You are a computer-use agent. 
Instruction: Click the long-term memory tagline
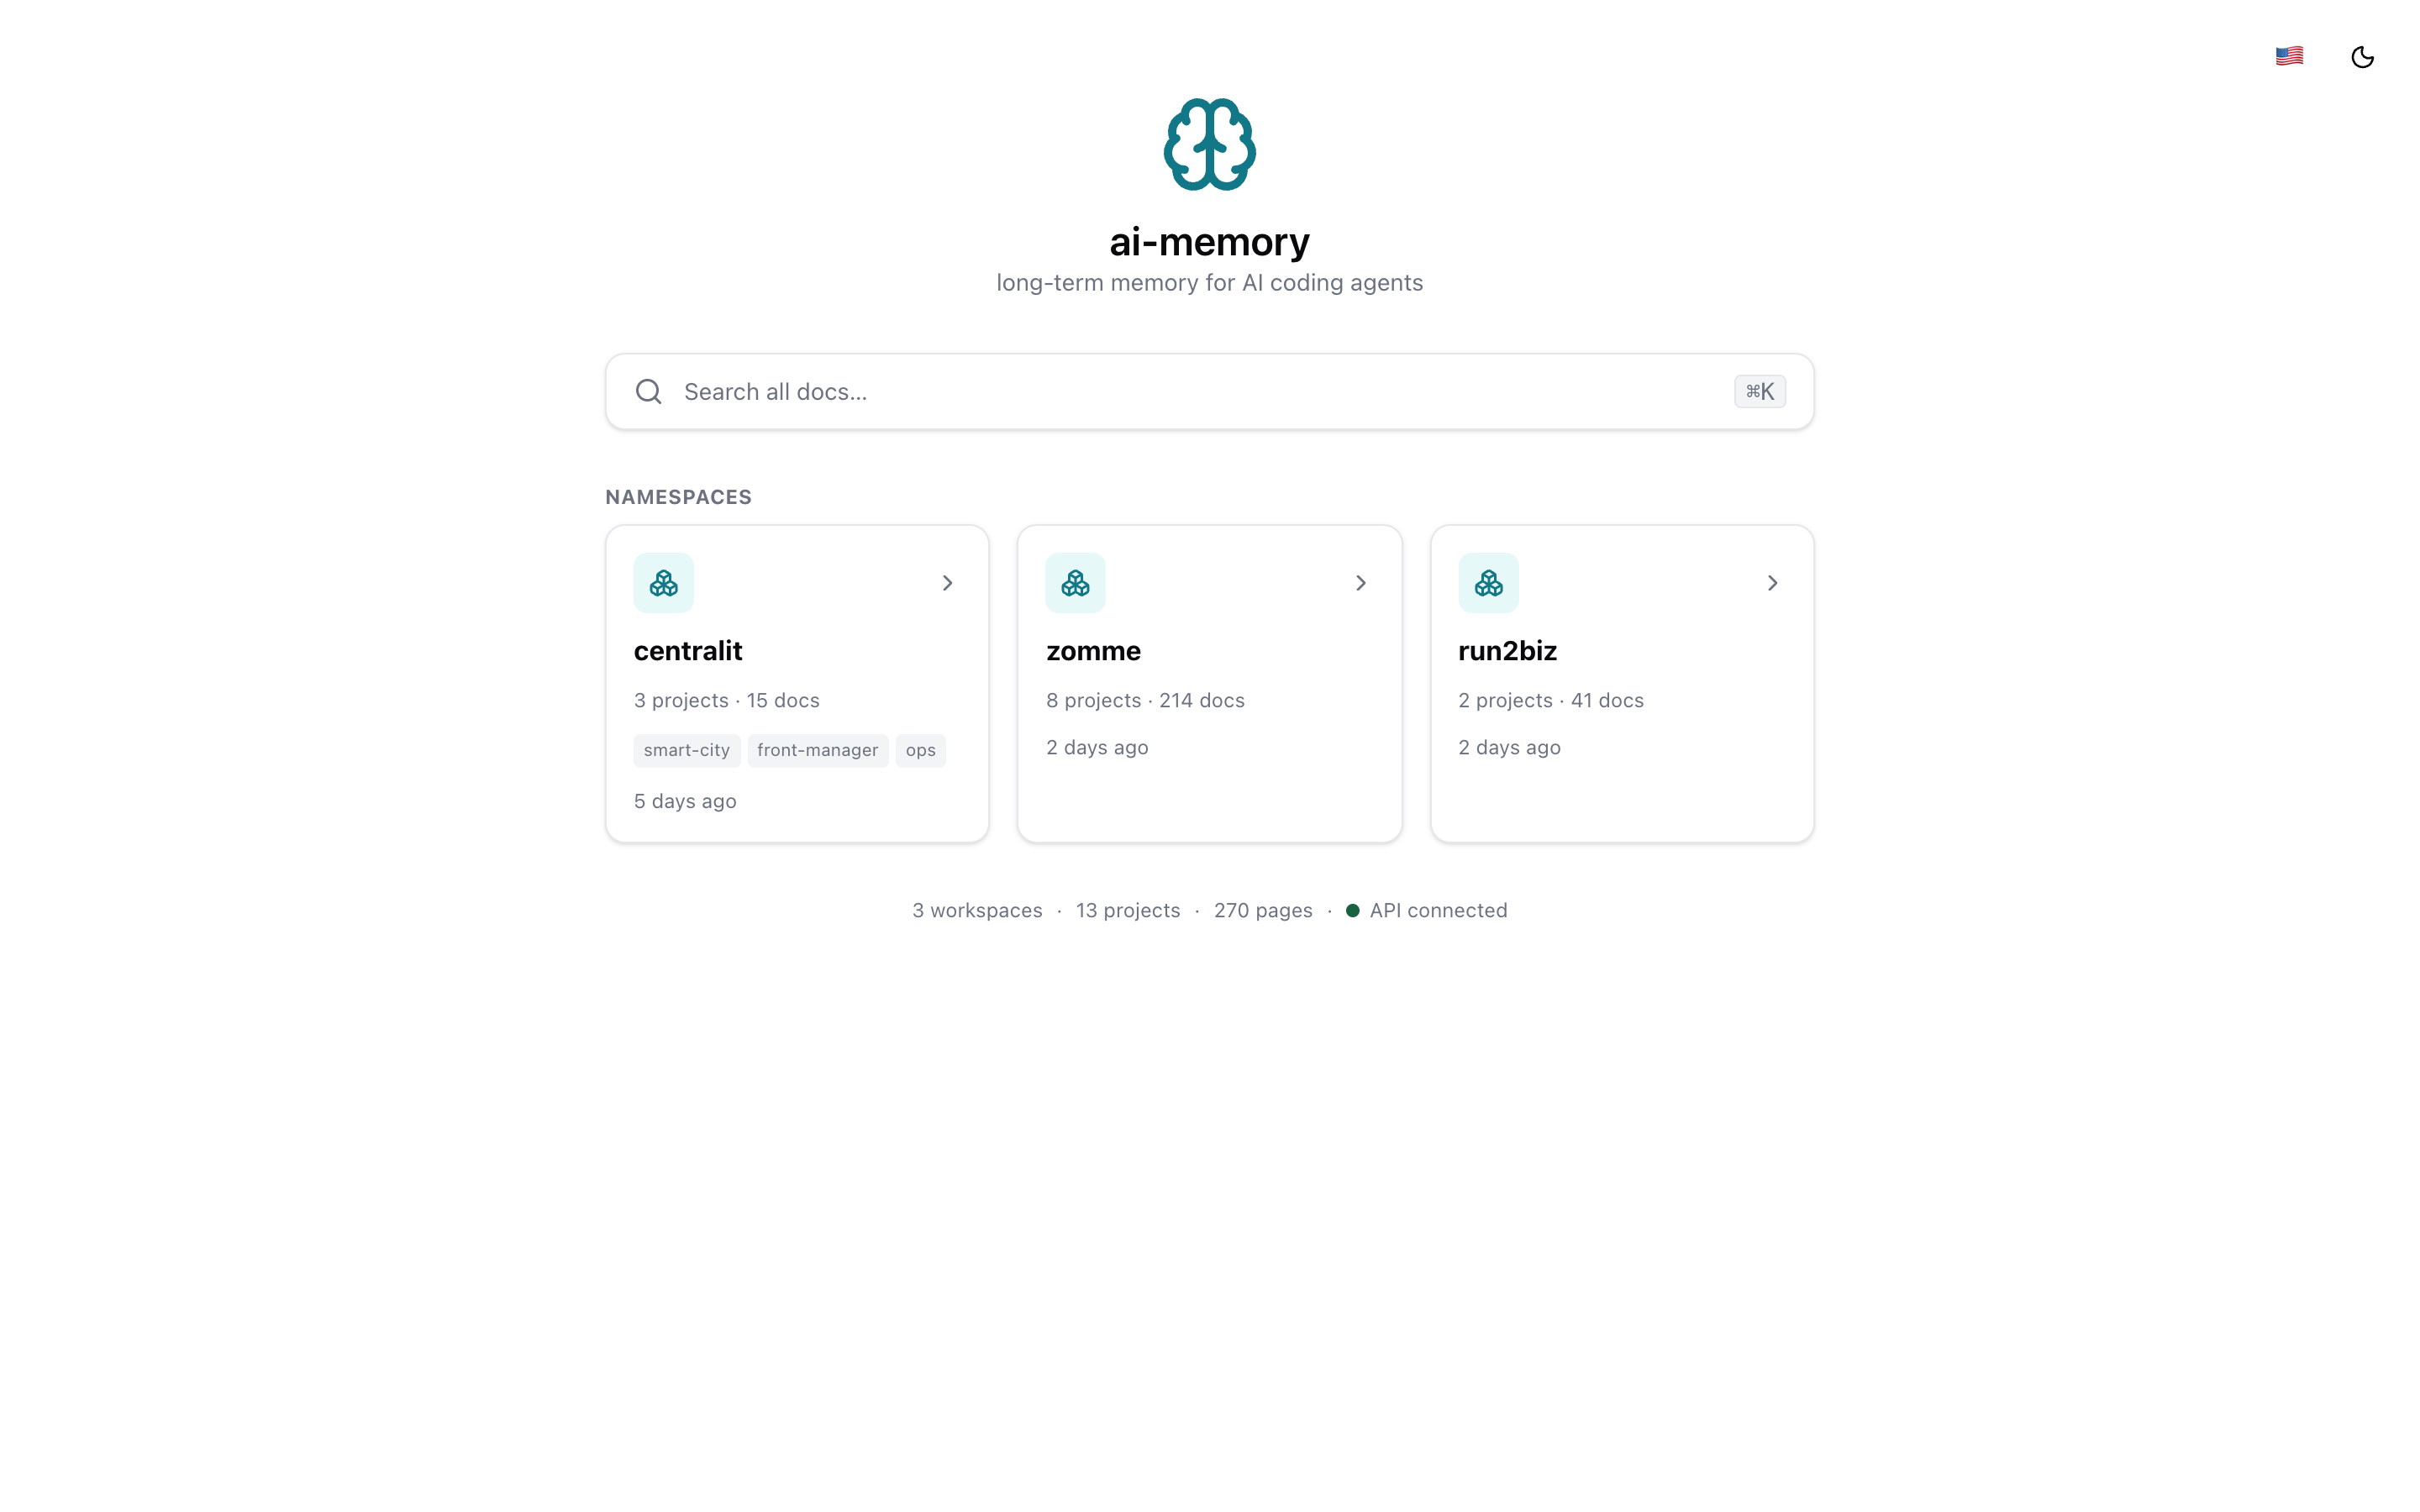tap(1209, 283)
